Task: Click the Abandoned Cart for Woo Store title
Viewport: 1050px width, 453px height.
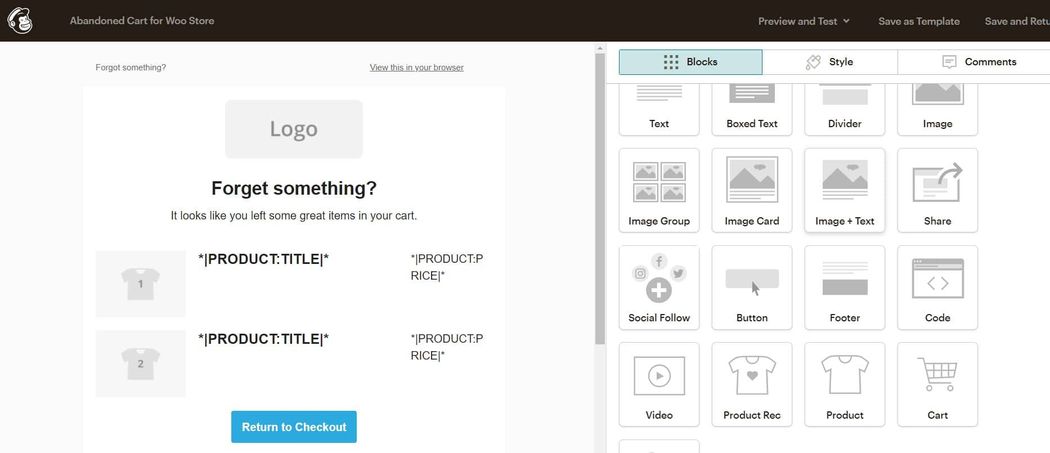Action: click(x=142, y=21)
